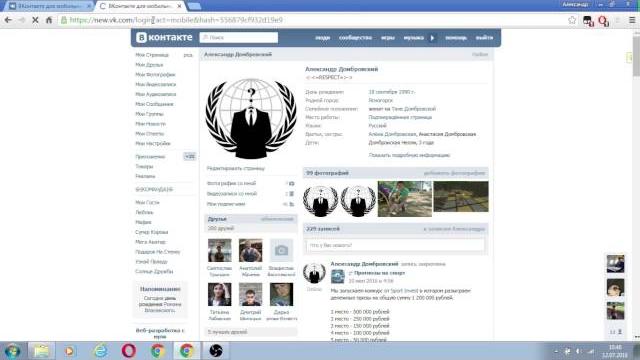Open the 'помощь' header link
This screenshot has height=360, width=640.
click(x=456, y=38)
